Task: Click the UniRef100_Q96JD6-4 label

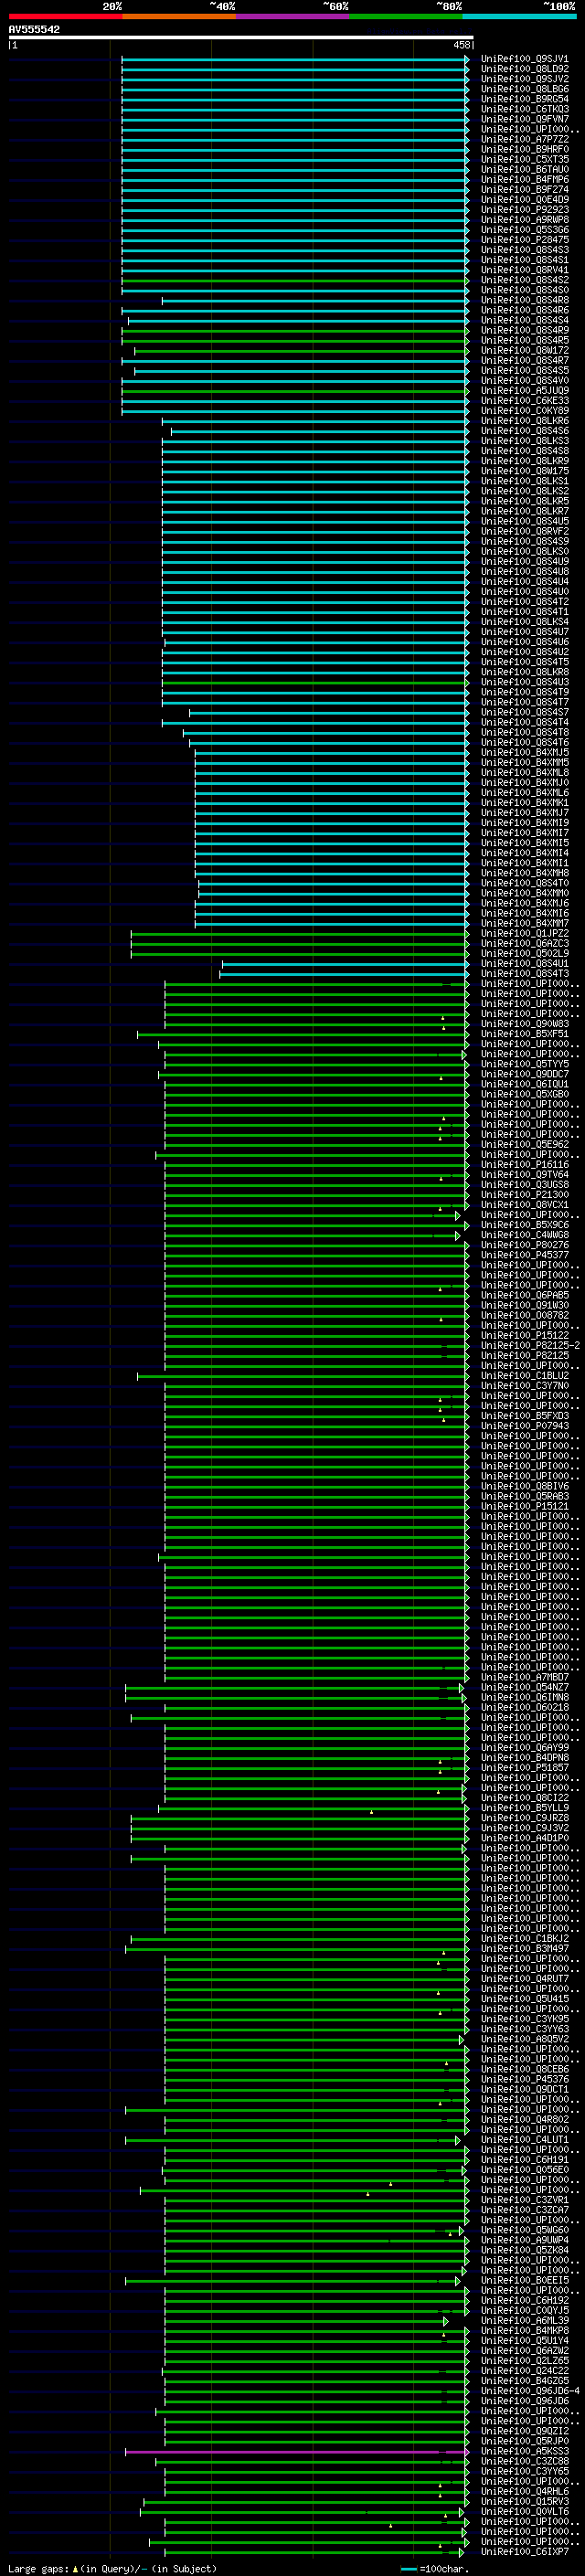Action: point(530,2391)
